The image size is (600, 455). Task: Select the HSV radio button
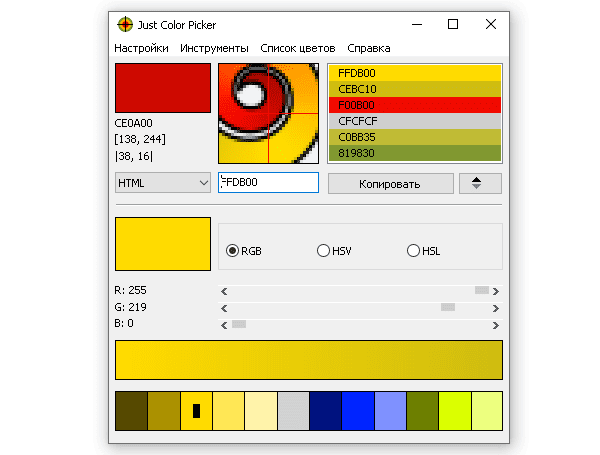pyautogui.click(x=323, y=251)
